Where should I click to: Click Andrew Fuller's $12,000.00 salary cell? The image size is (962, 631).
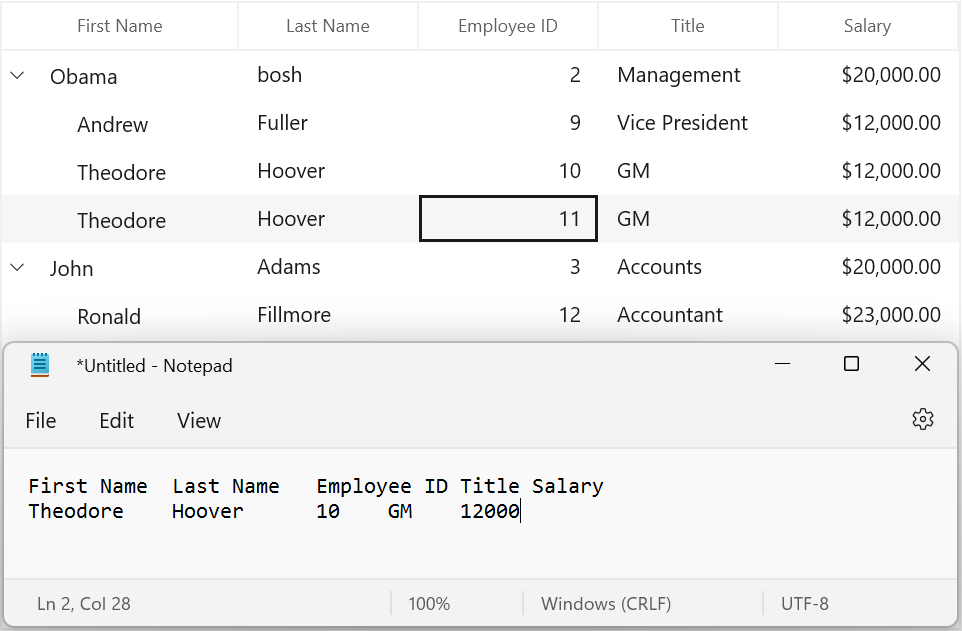click(x=868, y=123)
